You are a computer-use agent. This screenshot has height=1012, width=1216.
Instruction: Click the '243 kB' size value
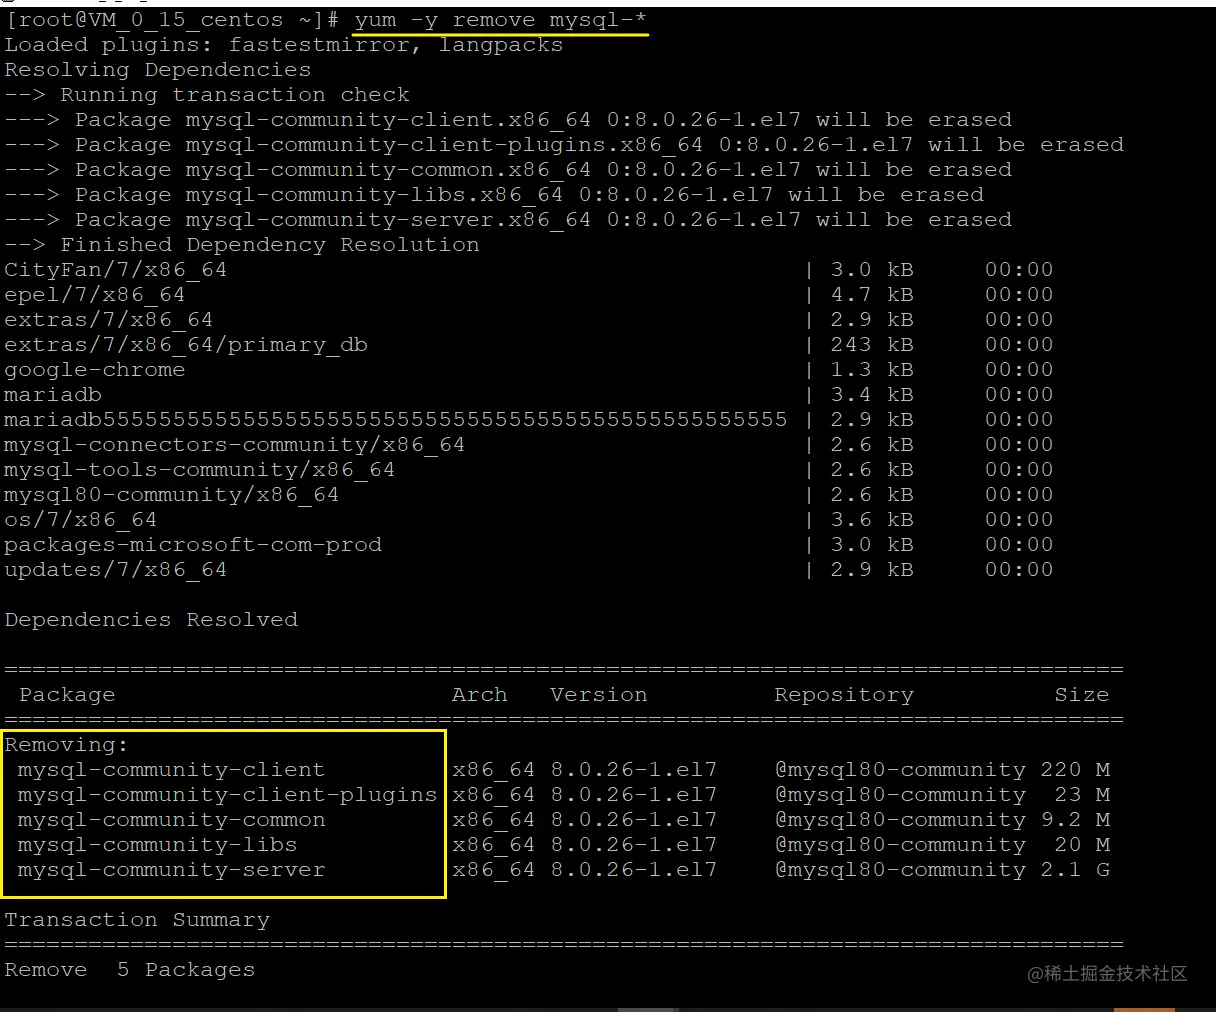tap(872, 345)
